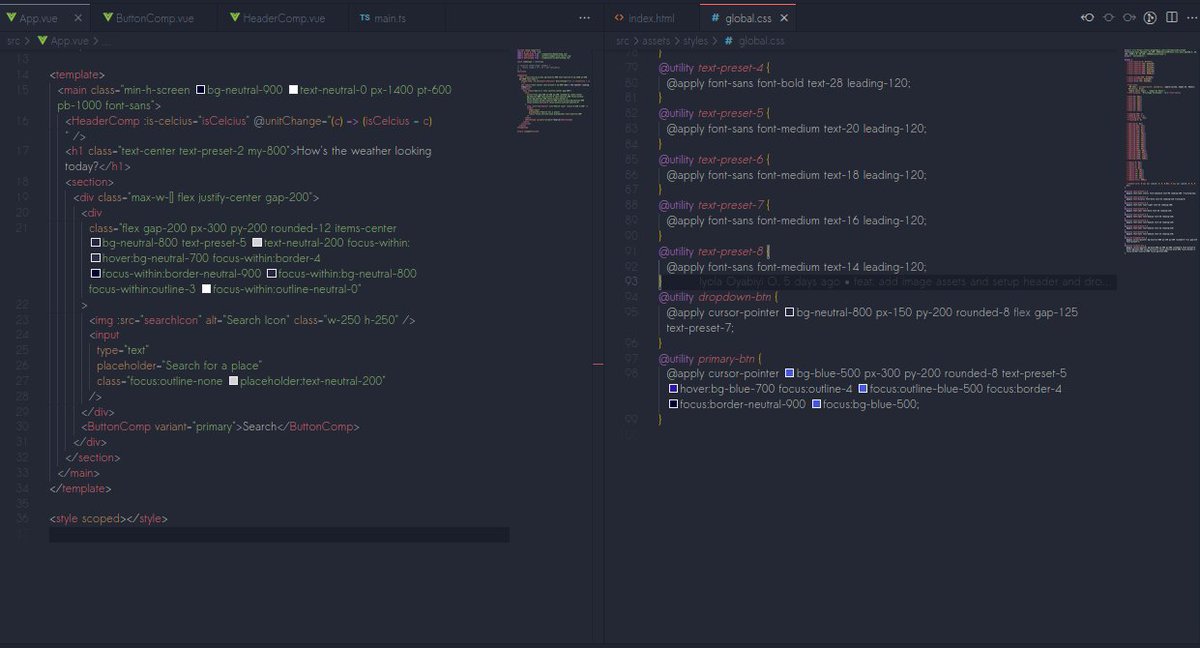Click '@apply font-sans font-medium text-14' line

tap(796, 266)
